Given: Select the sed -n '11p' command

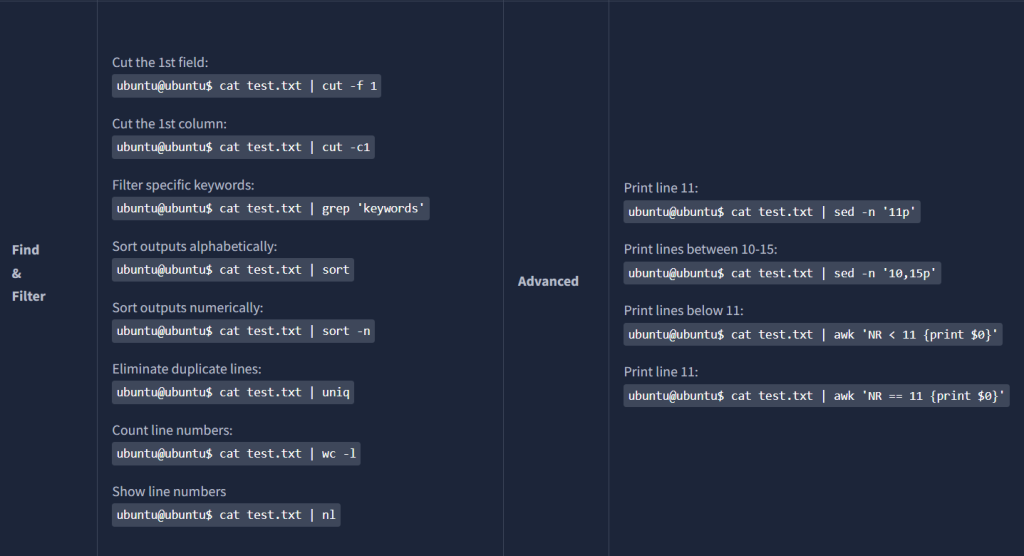Looking at the screenshot, I should (x=773, y=212).
